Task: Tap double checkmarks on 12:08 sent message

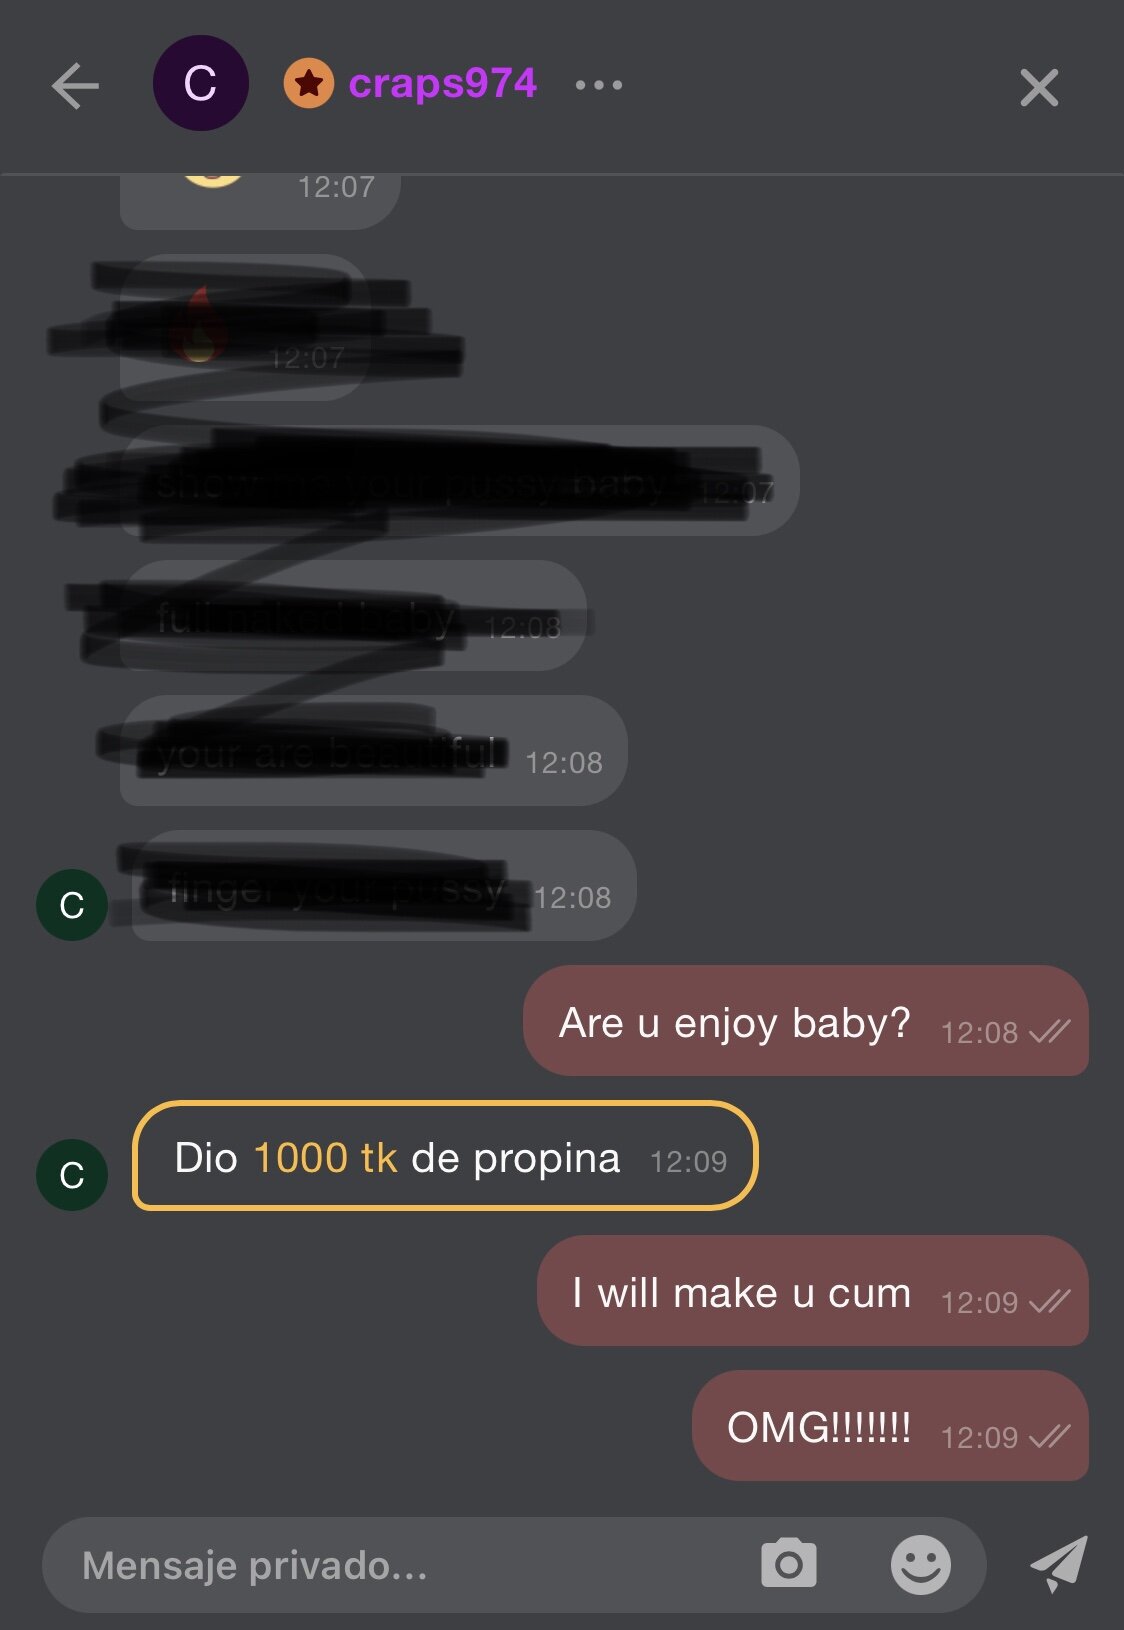Action: coord(1050,1032)
